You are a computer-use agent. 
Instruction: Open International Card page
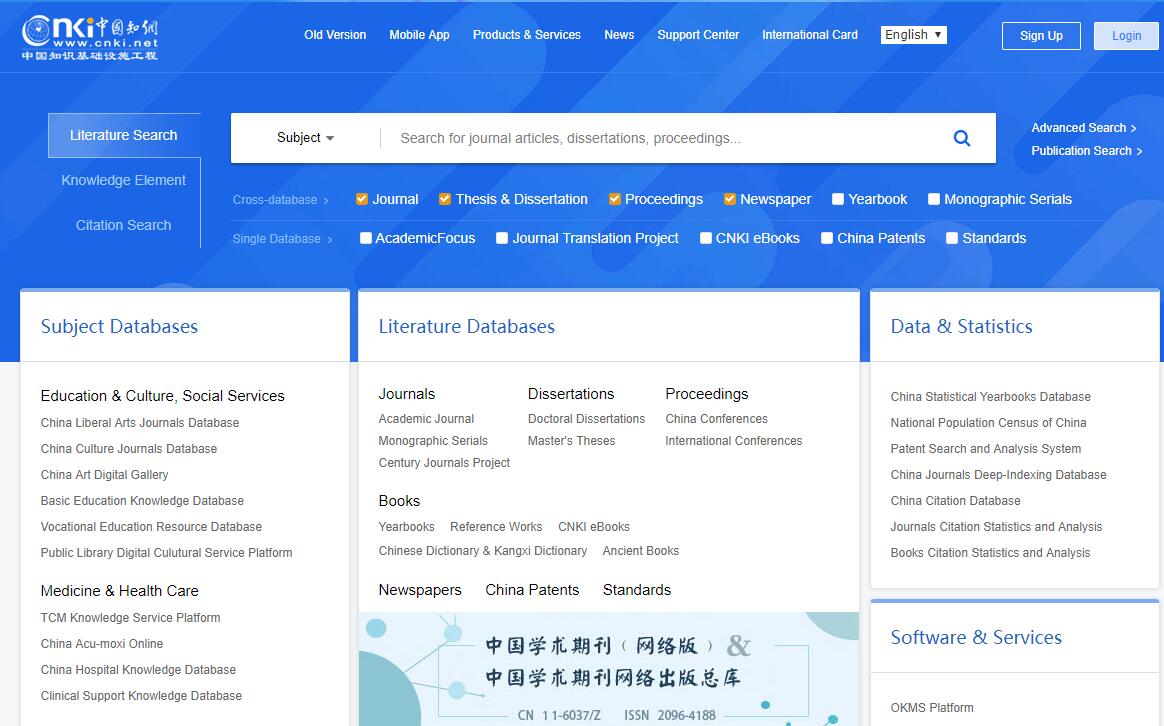(810, 35)
